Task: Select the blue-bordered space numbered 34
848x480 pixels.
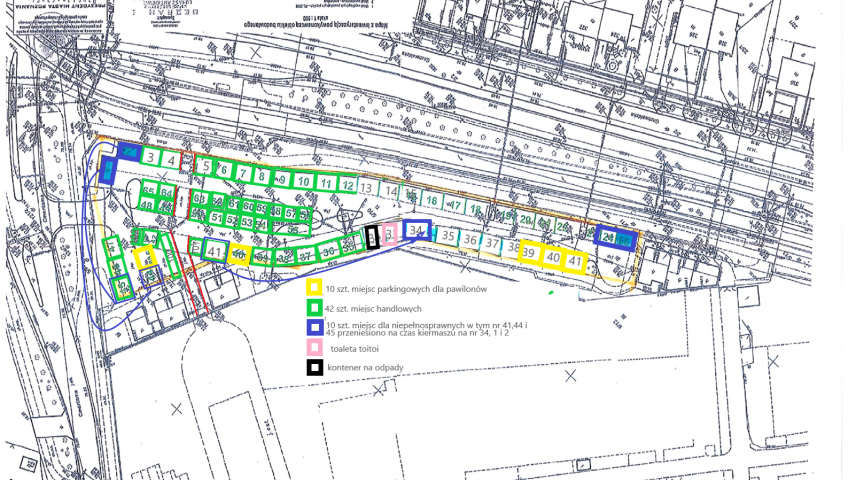Action: (418, 231)
